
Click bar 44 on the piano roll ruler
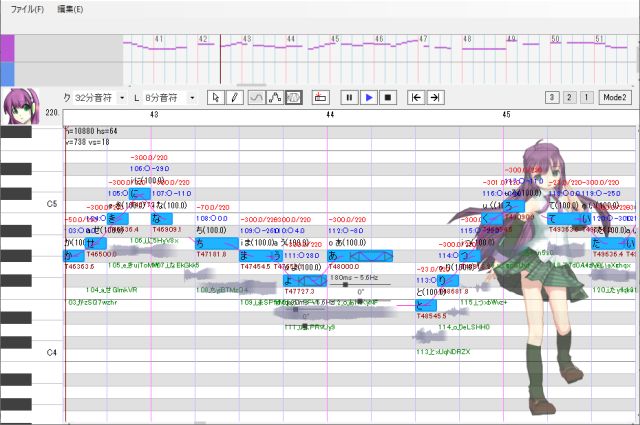pyautogui.click(x=330, y=115)
